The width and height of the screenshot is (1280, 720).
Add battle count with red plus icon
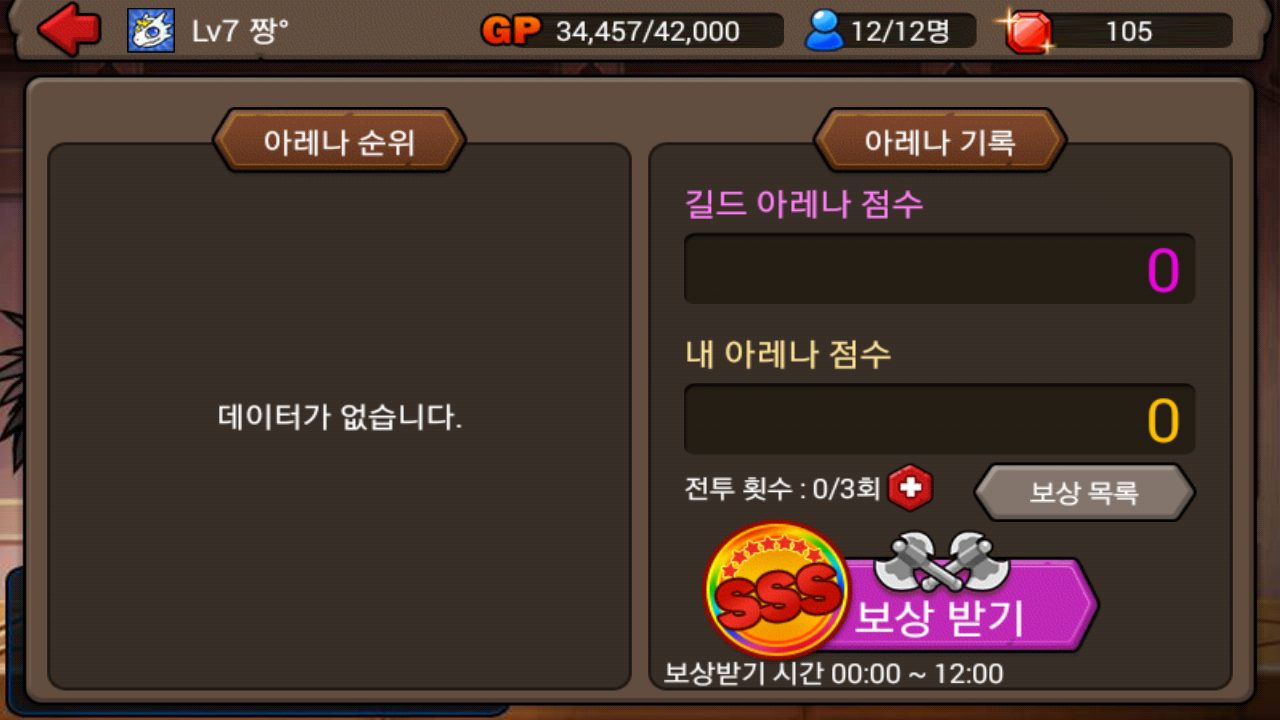click(x=910, y=488)
